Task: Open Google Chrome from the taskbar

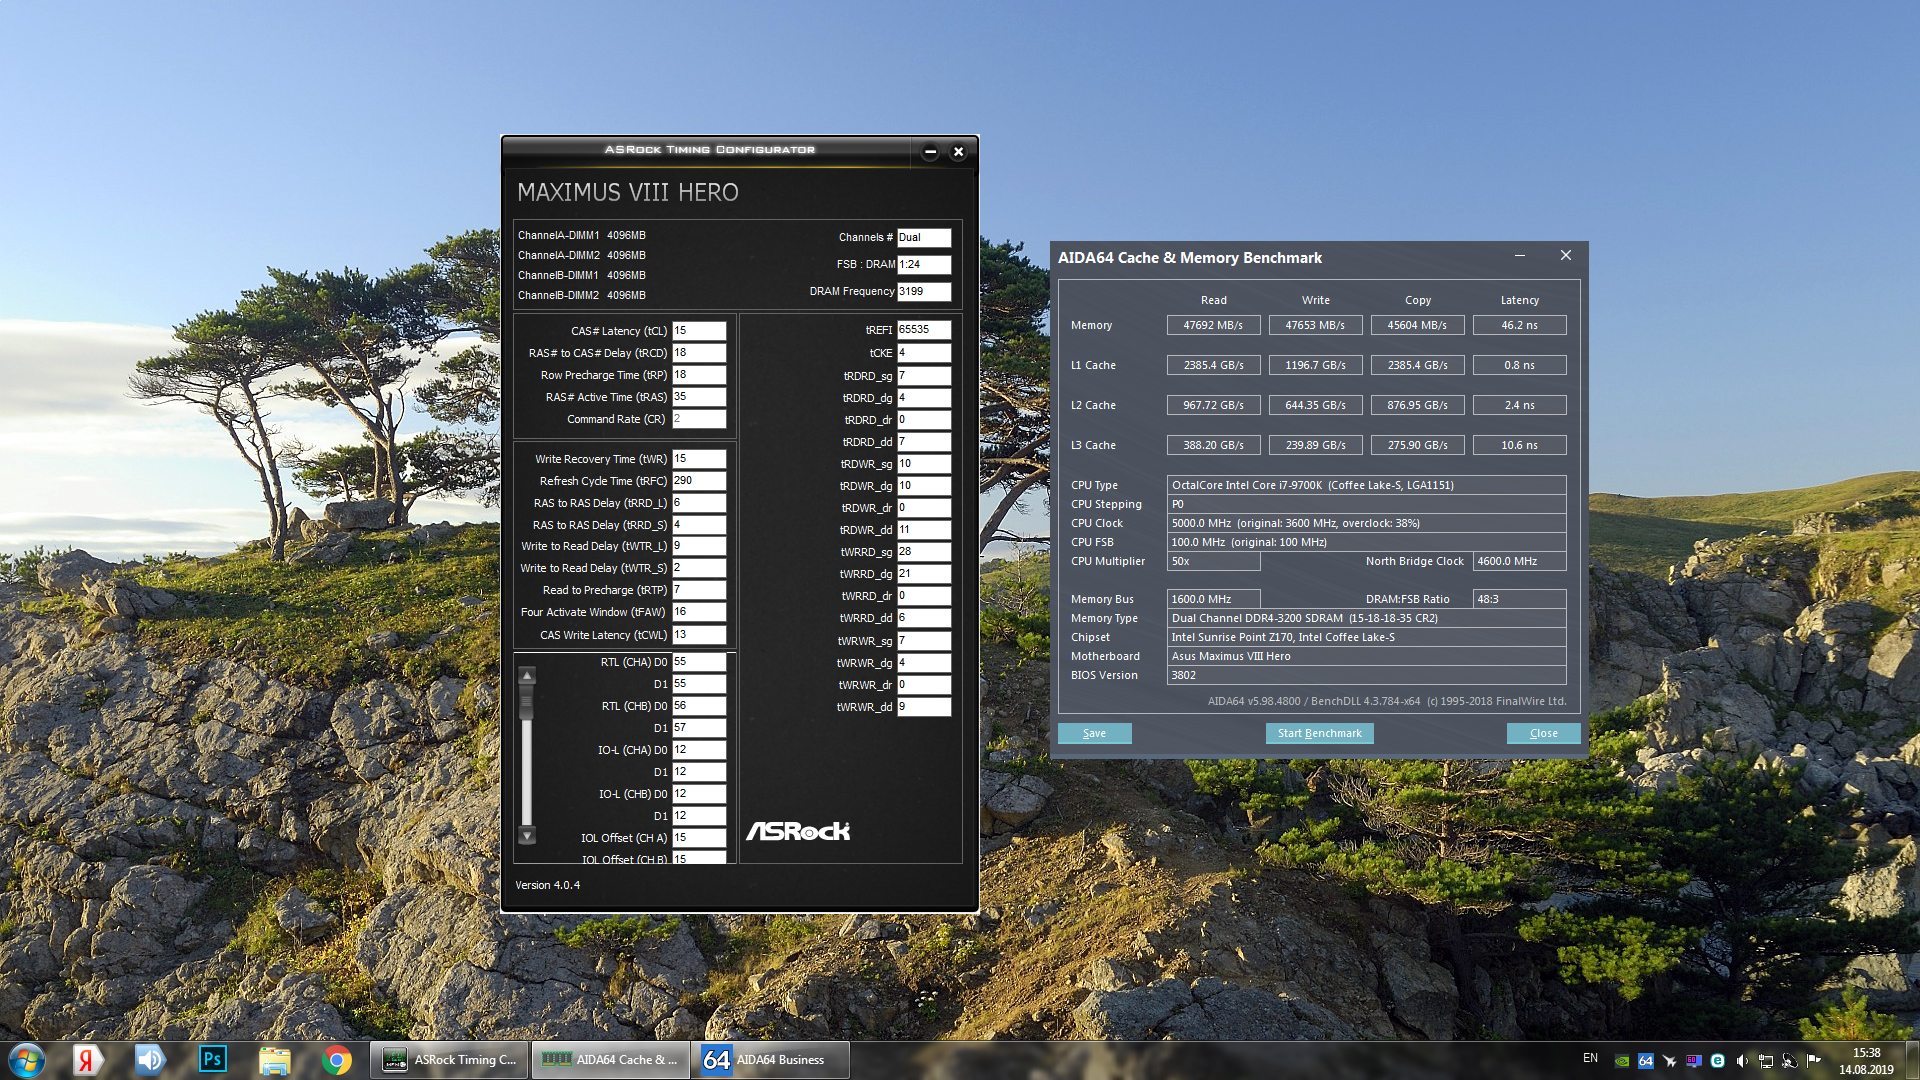Action: coord(337,1060)
